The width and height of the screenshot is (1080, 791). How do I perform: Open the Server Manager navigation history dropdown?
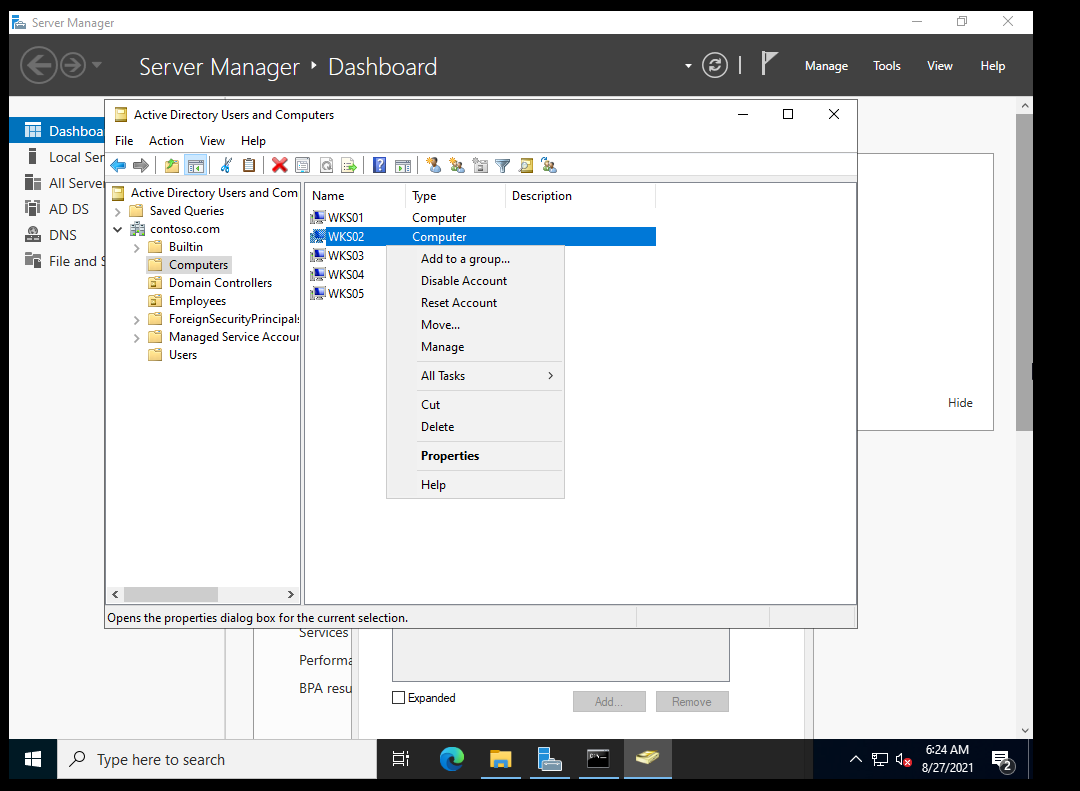pyautogui.click(x=97, y=65)
